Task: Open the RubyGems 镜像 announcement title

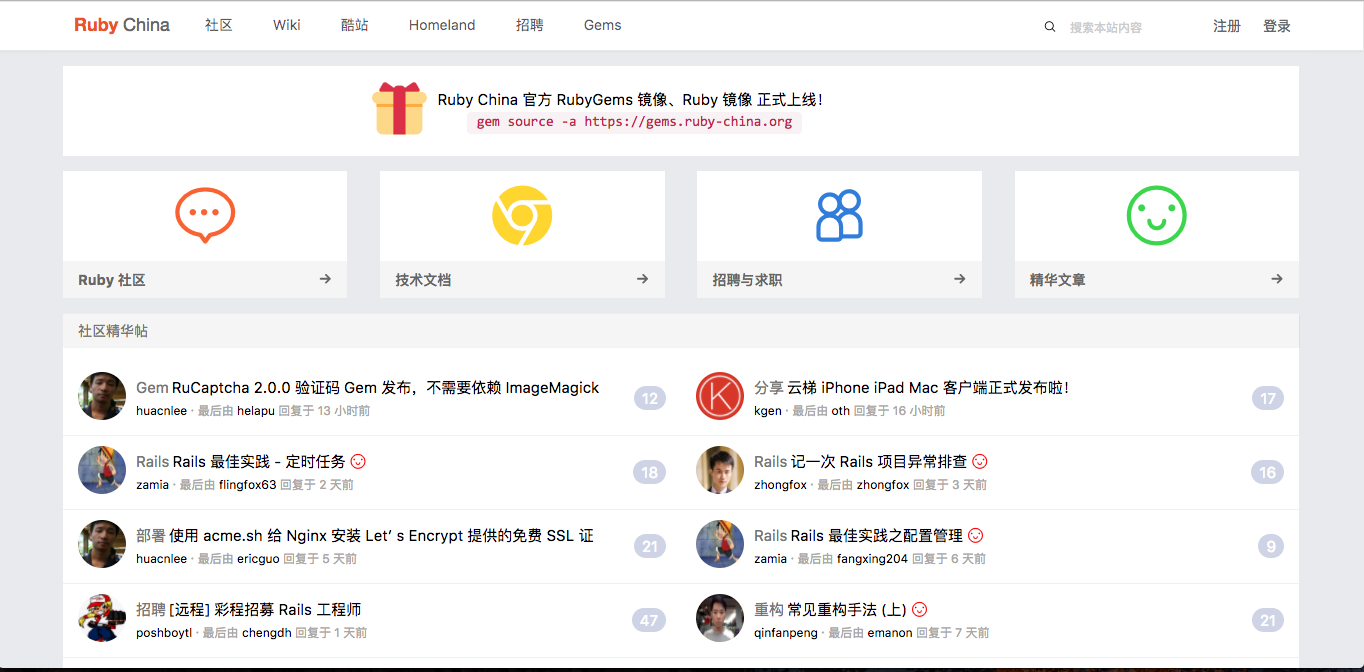Action: (630, 99)
